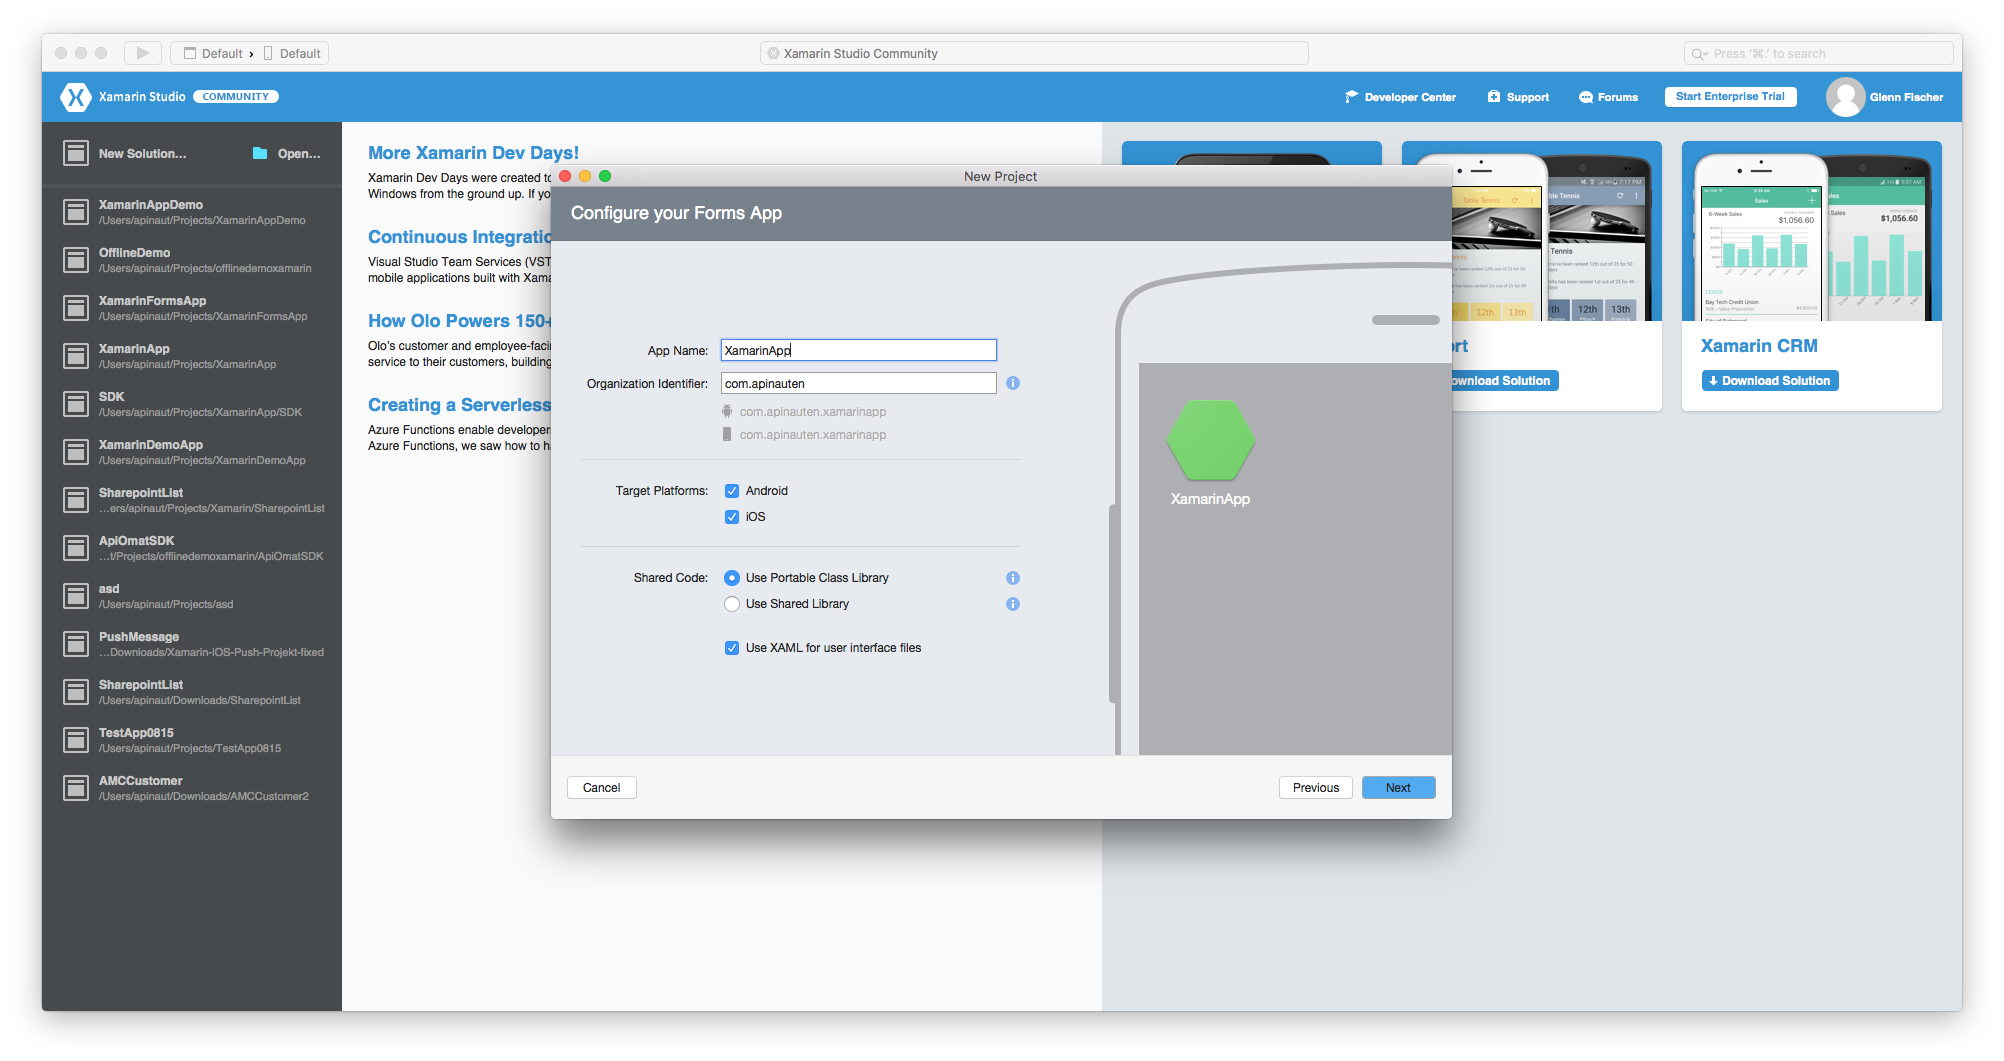The height and width of the screenshot is (1061, 2004).
Task: Open the How Olo Powers article link
Action: tap(459, 321)
